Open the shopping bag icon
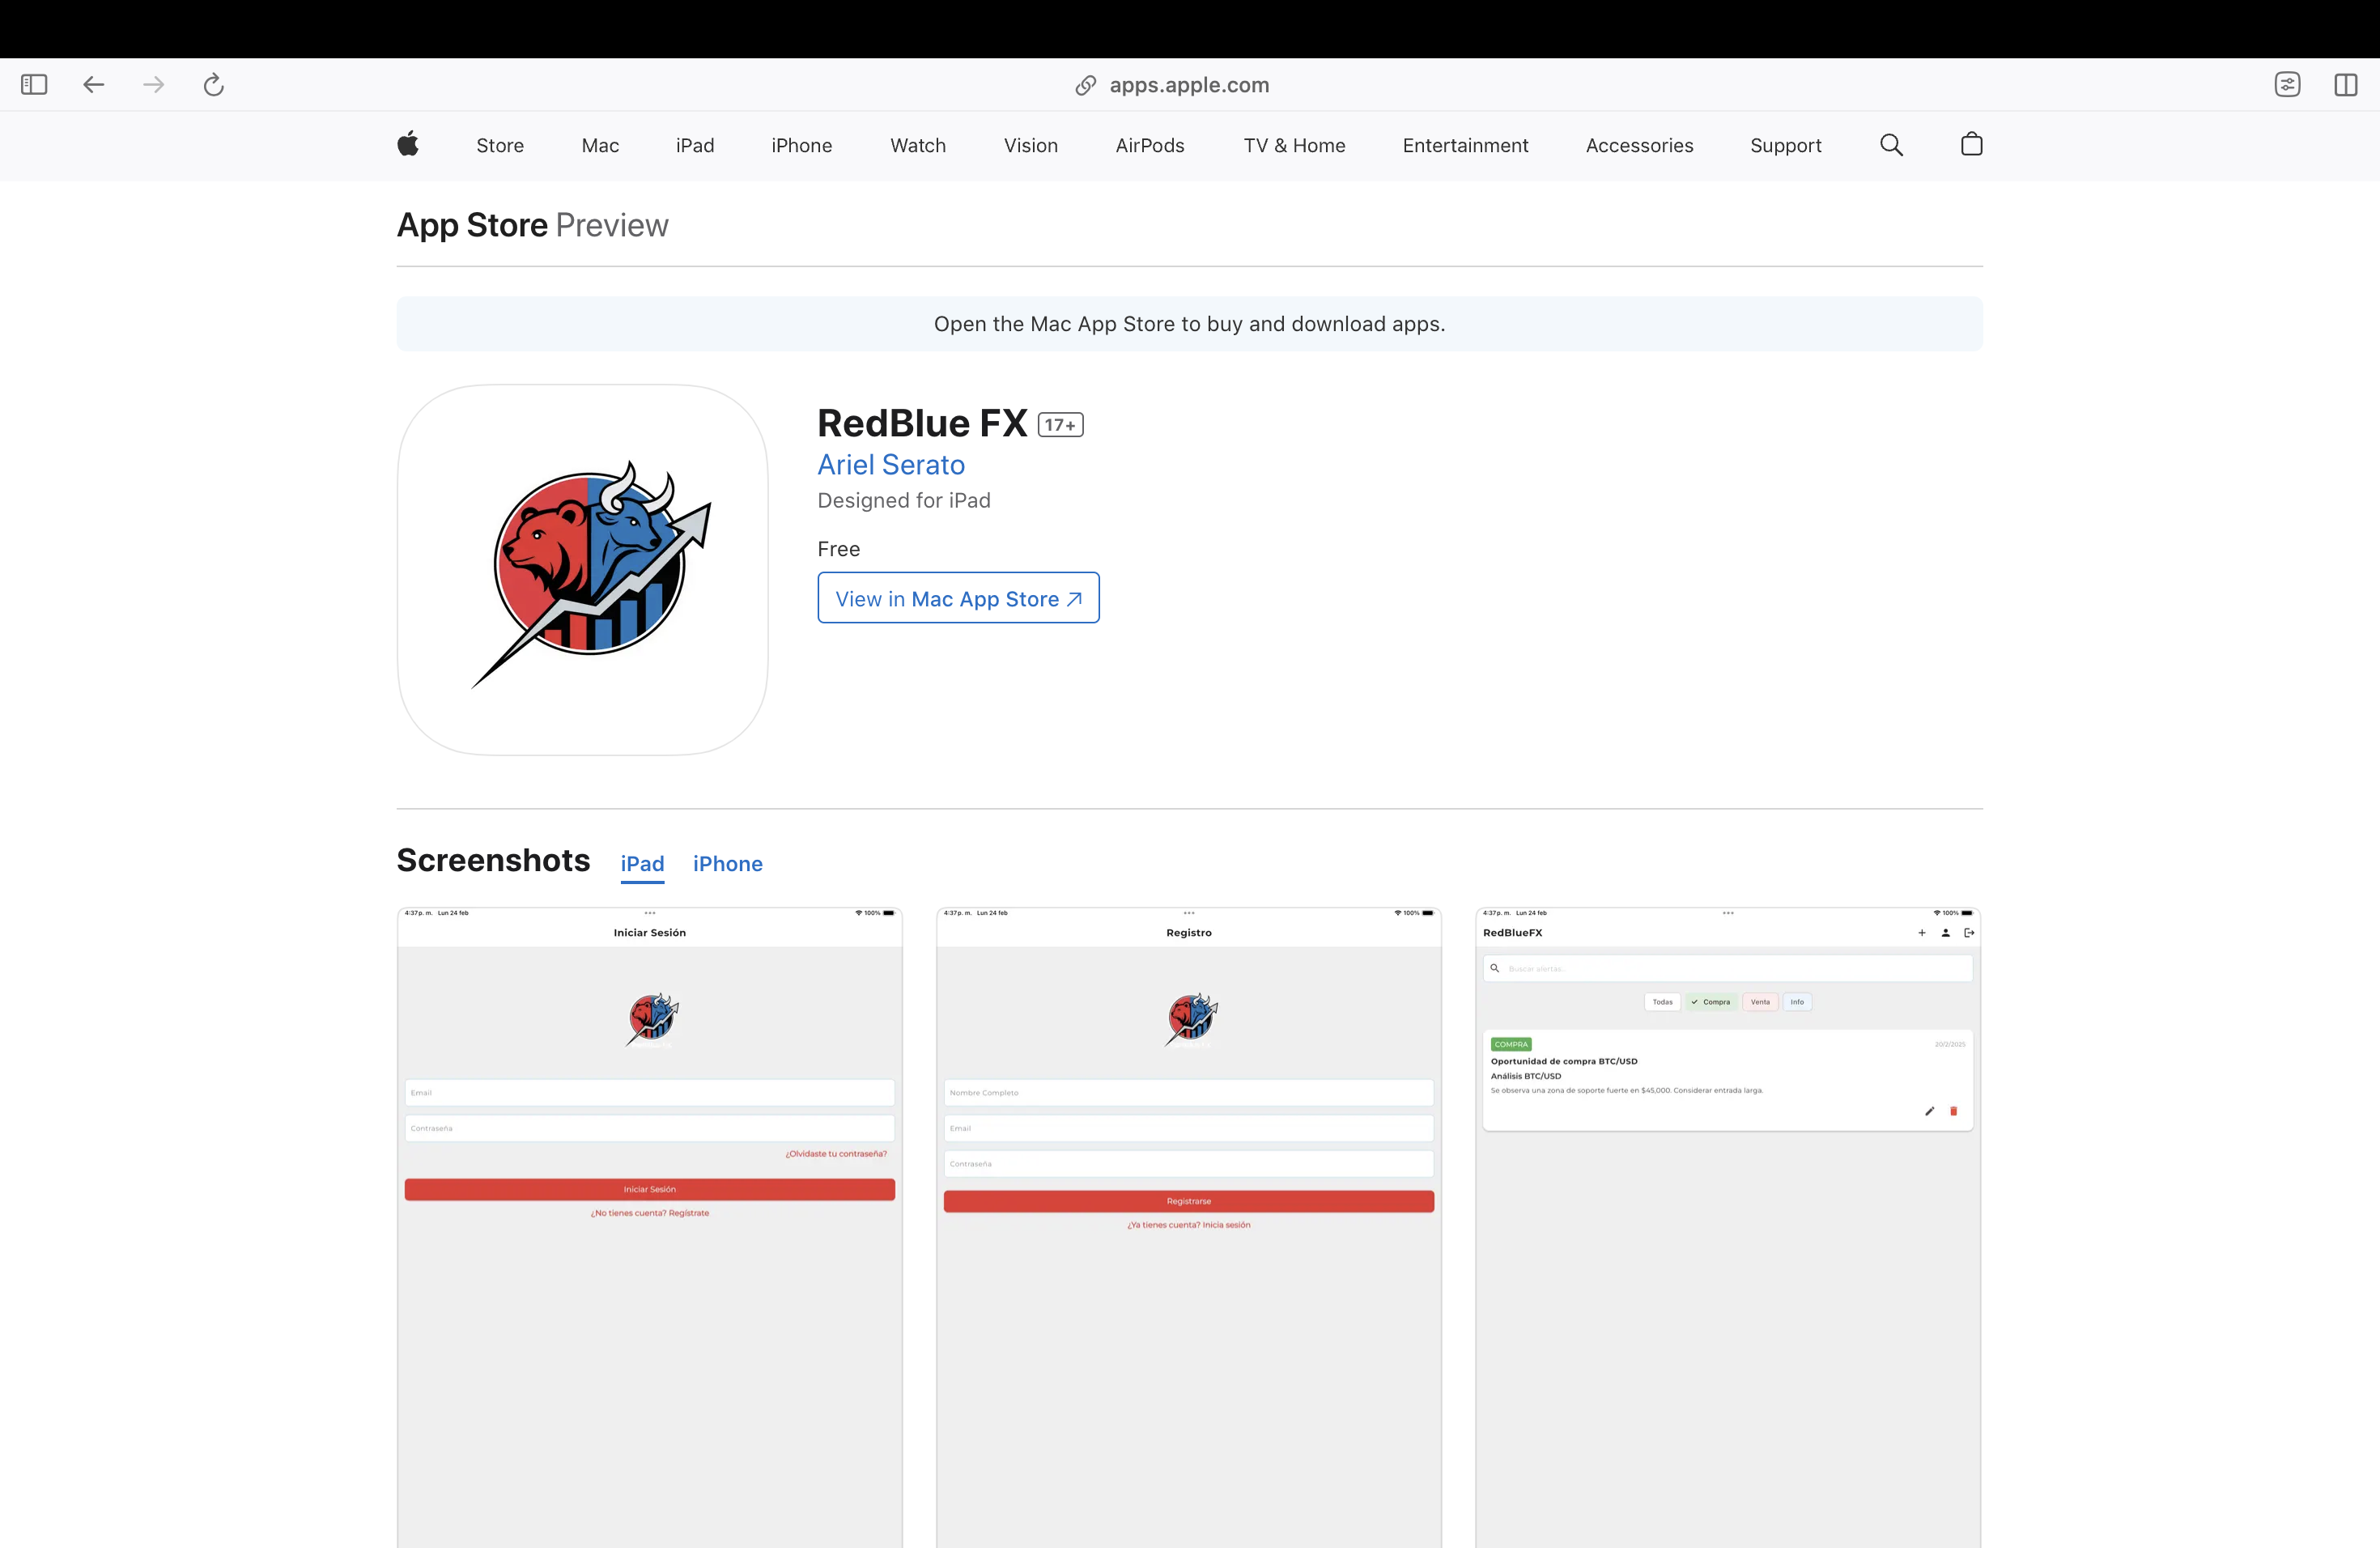 (1971, 145)
